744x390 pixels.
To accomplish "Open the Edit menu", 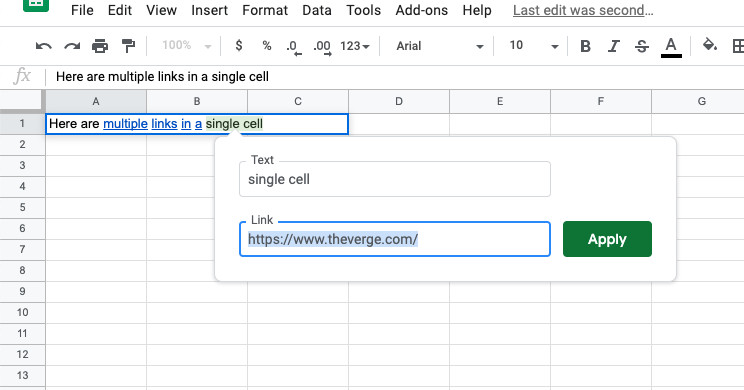I will click(x=120, y=10).
